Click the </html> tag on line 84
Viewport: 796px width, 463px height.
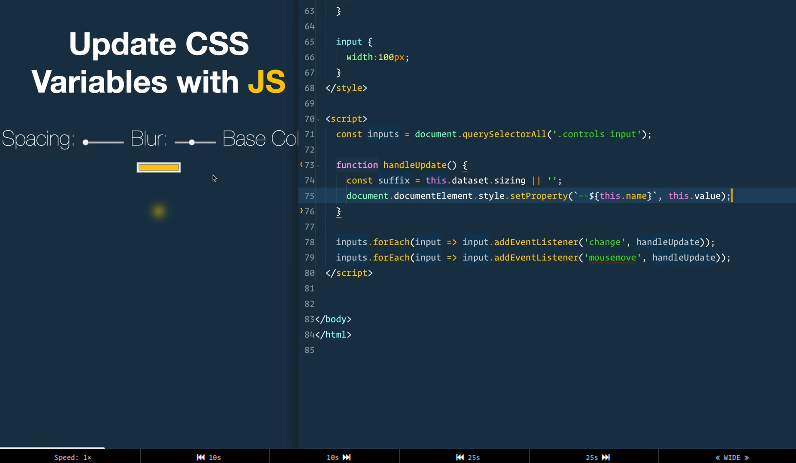pyautogui.click(x=333, y=335)
